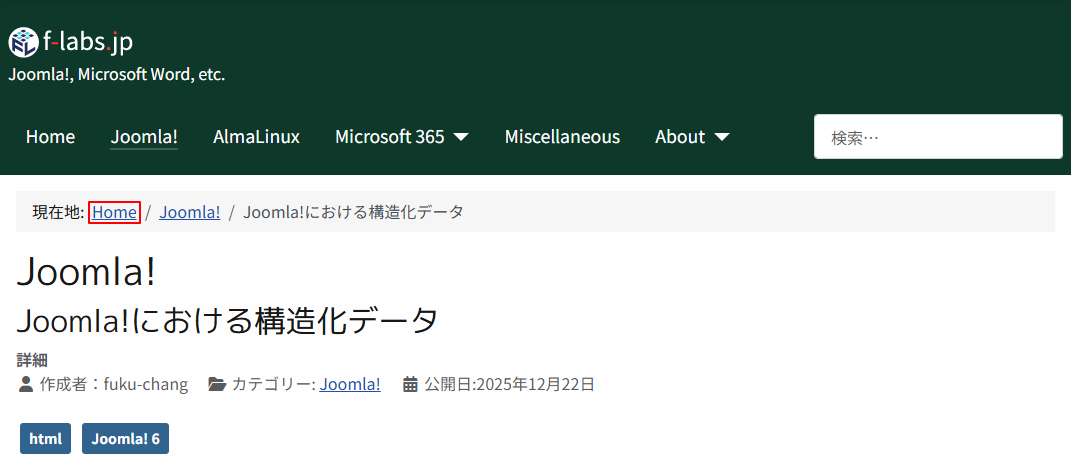Click the Home breadcrumb link
This screenshot has width=1071, height=460.
[114, 212]
